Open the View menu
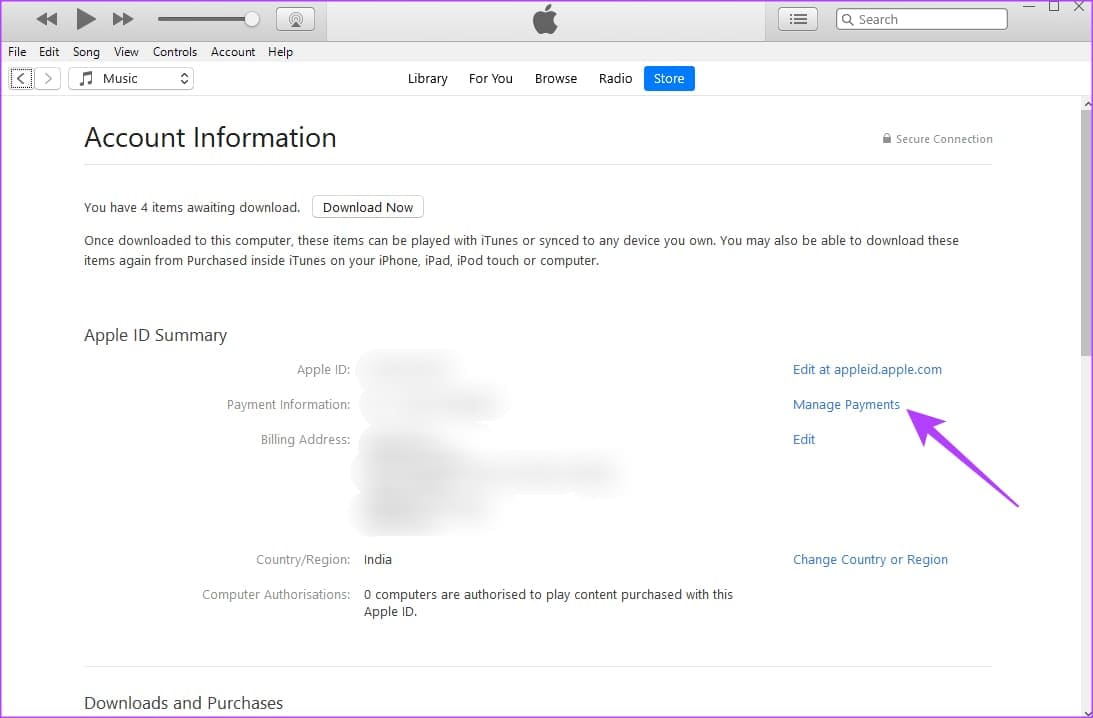Viewport: 1093px width, 718px height. (126, 52)
